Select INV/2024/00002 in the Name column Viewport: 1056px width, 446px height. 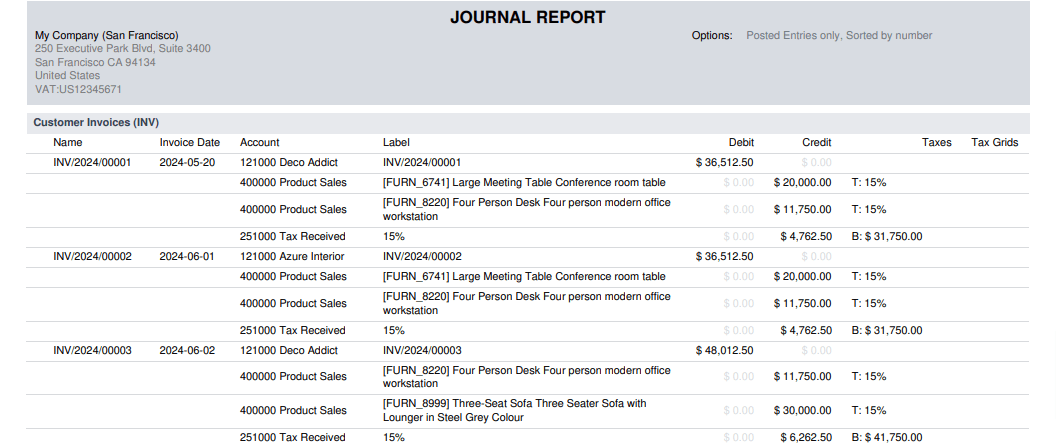(x=92, y=256)
